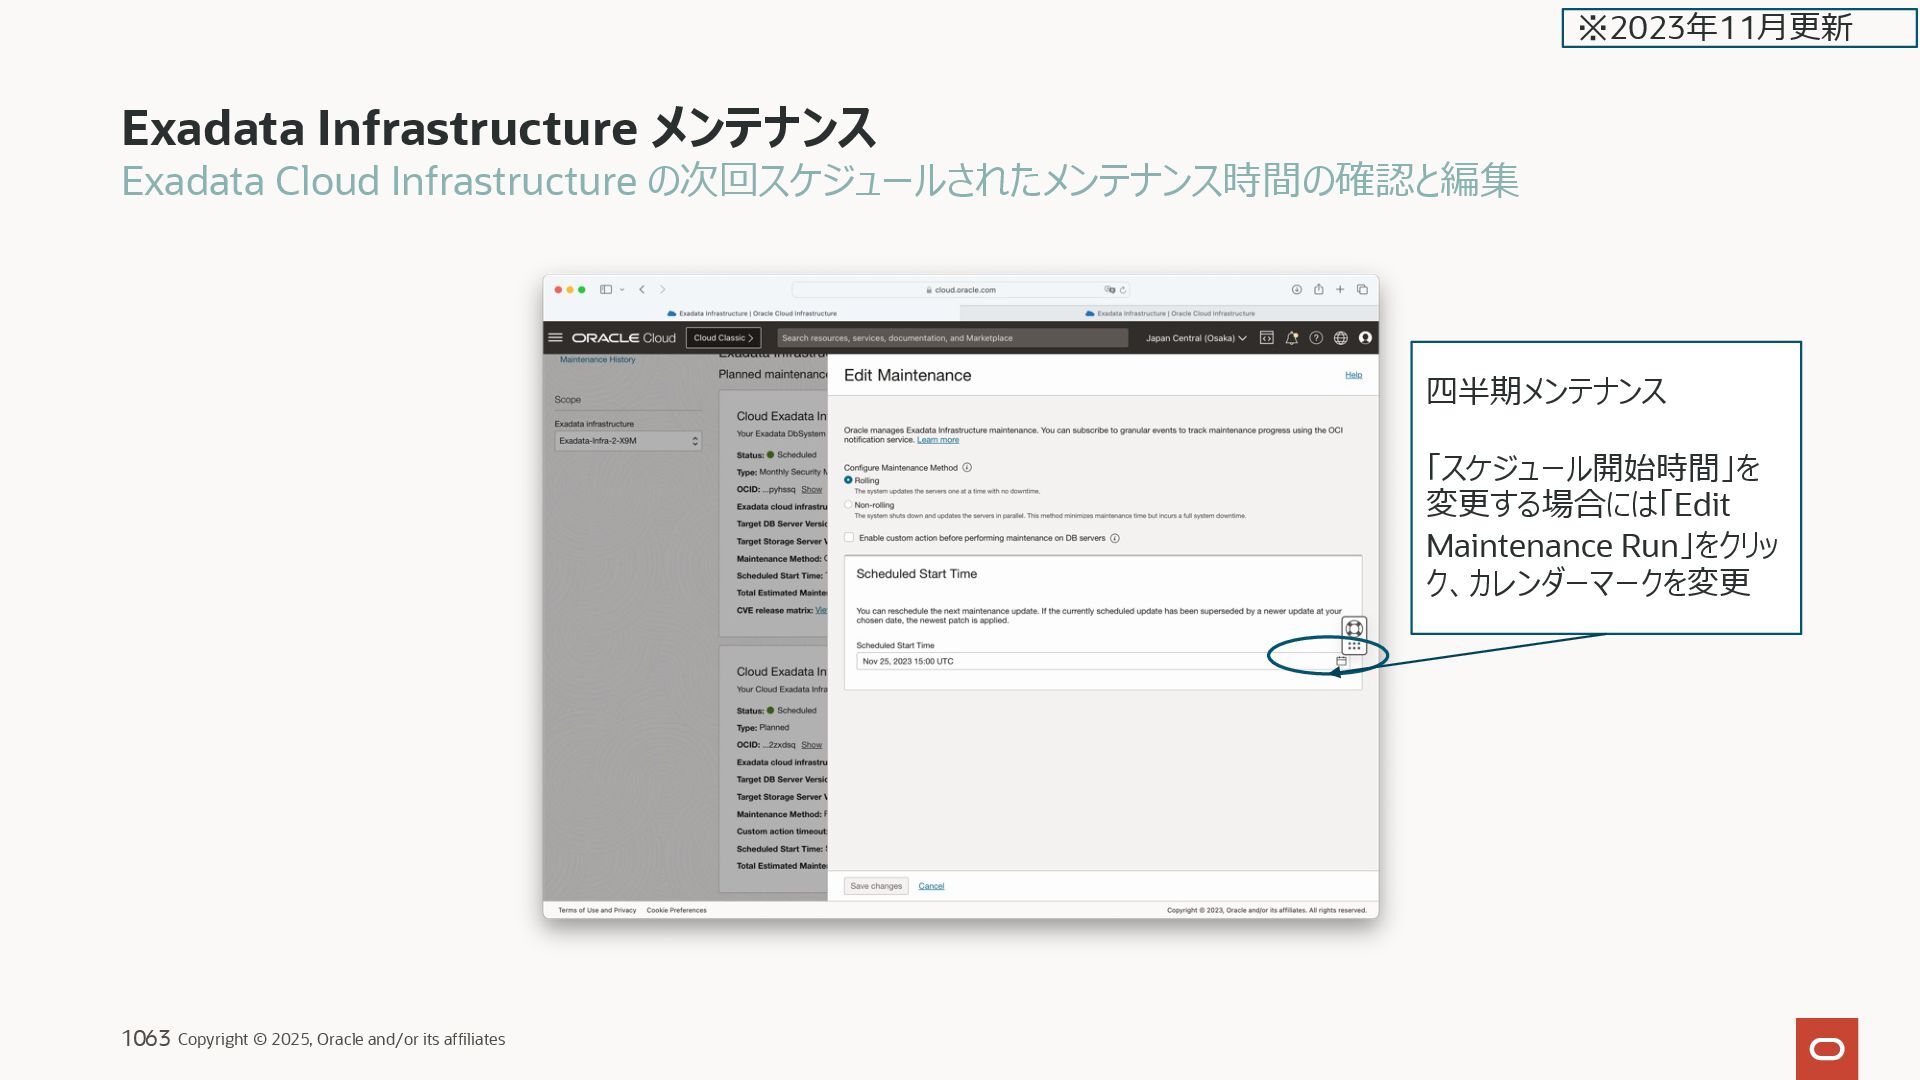Expand the Safari sidebar options chevron

pyautogui.click(x=622, y=289)
